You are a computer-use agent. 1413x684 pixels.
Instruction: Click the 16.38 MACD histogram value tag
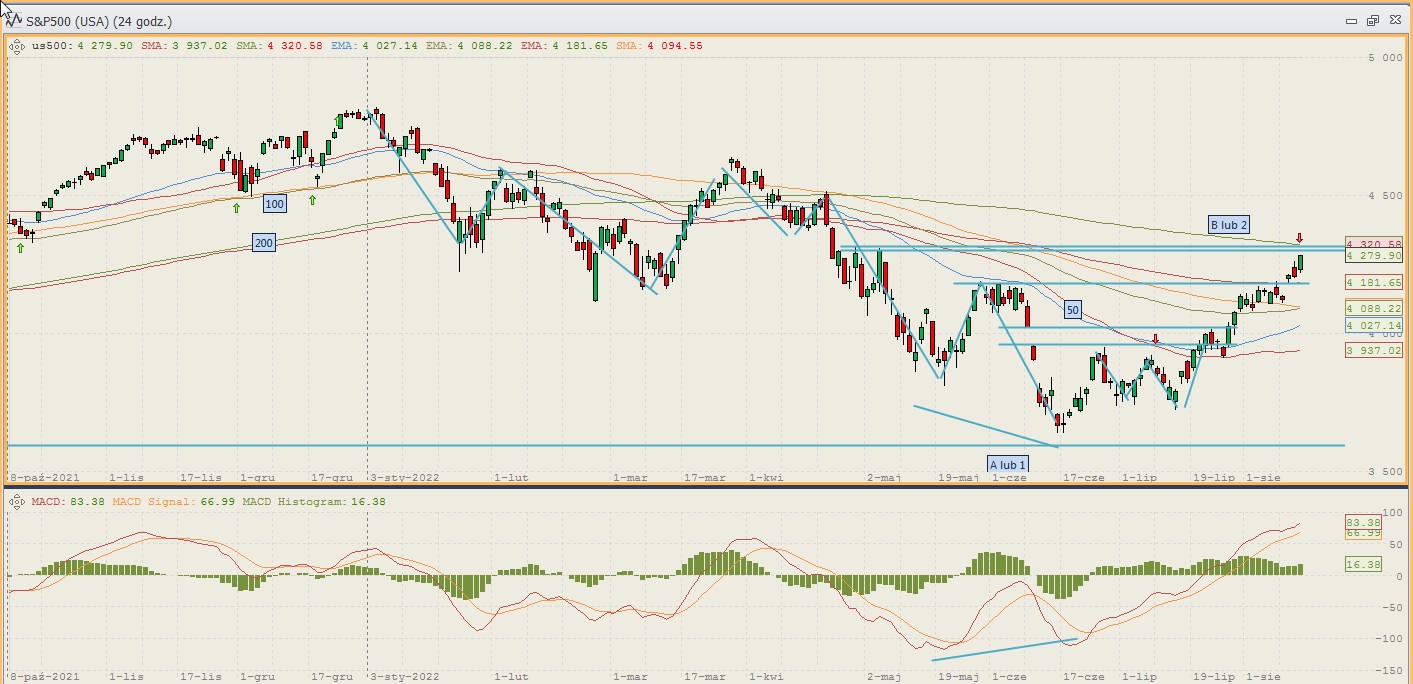click(1364, 565)
